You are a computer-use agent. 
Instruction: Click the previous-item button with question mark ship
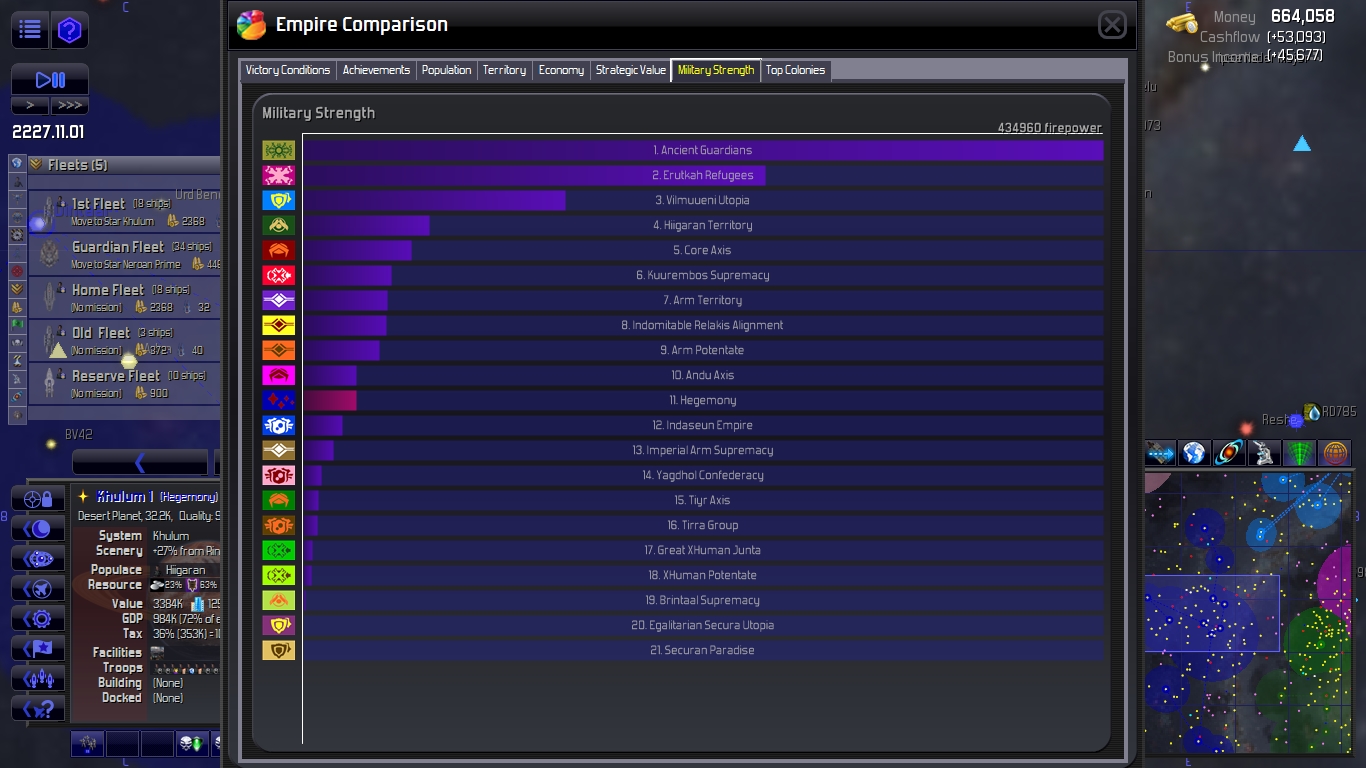tap(38, 709)
